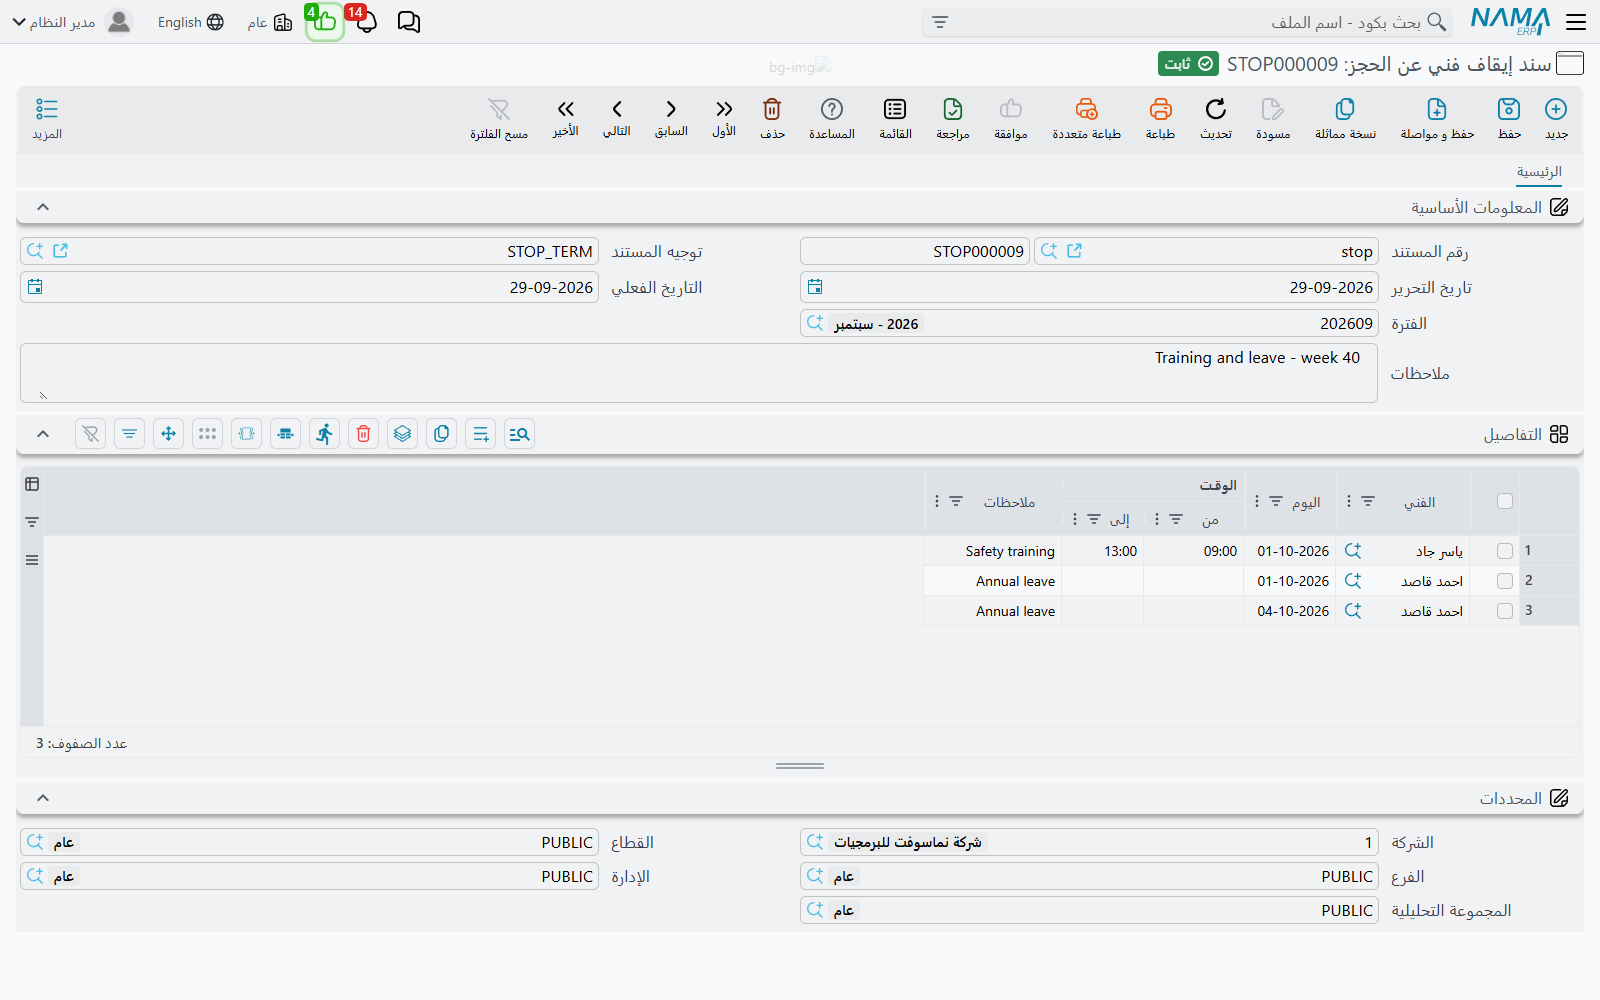Switch language to English
This screenshot has height=1000, width=1600.
pyautogui.click(x=191, y=22)
